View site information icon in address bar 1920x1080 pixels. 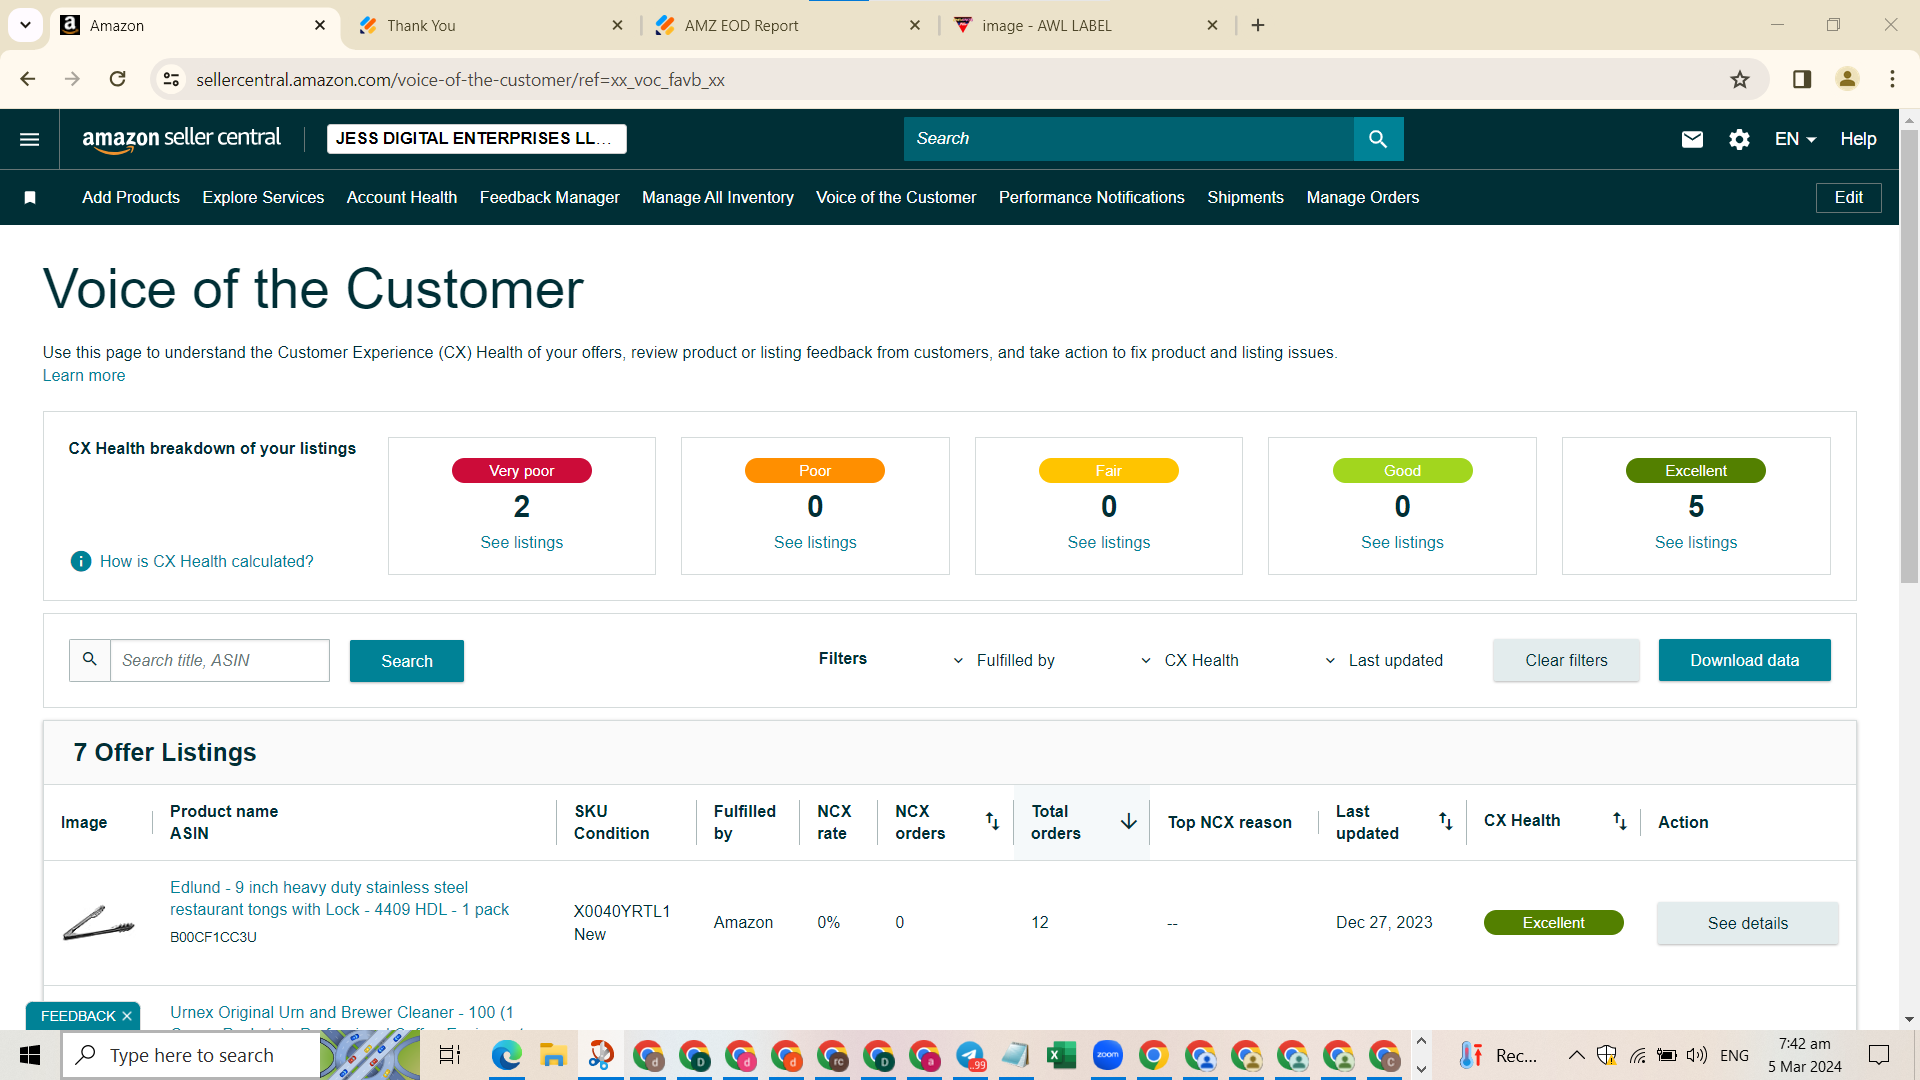click(x=172, y=79)
